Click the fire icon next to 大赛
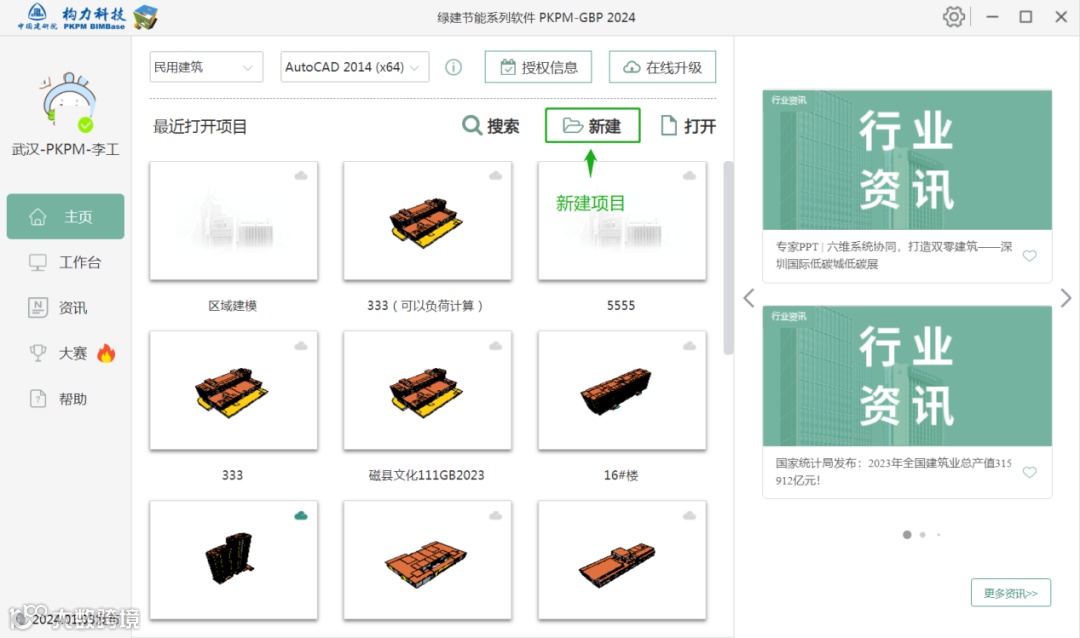This screenshot has width=1080, height=638. pos(106,353)
